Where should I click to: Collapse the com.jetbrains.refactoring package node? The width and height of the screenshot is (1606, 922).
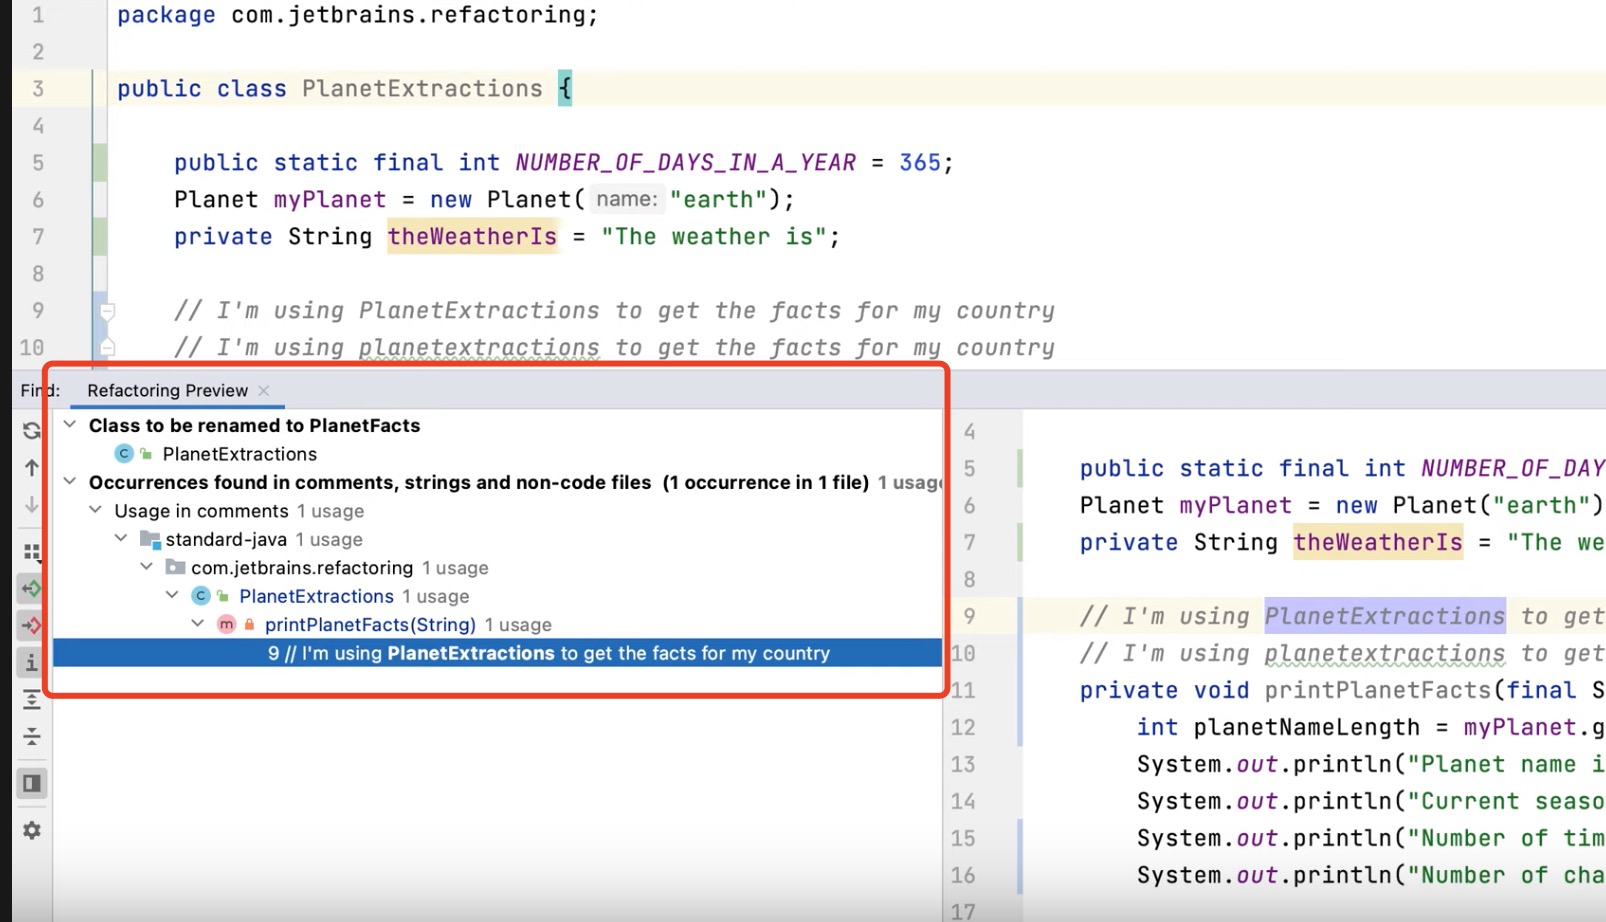click(147, 566)
